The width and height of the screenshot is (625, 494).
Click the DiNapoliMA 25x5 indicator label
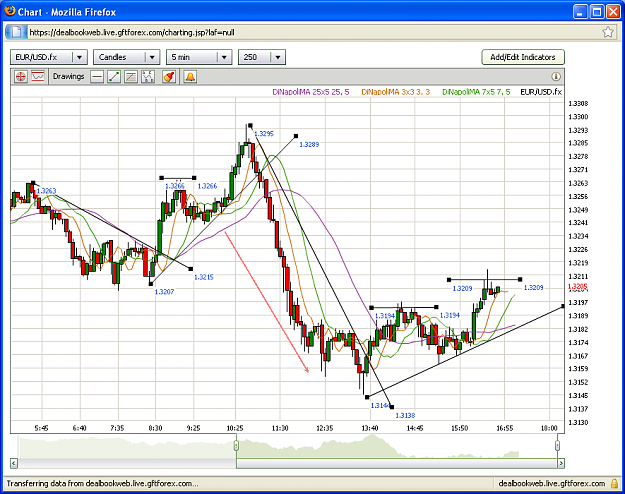point(311,92)
